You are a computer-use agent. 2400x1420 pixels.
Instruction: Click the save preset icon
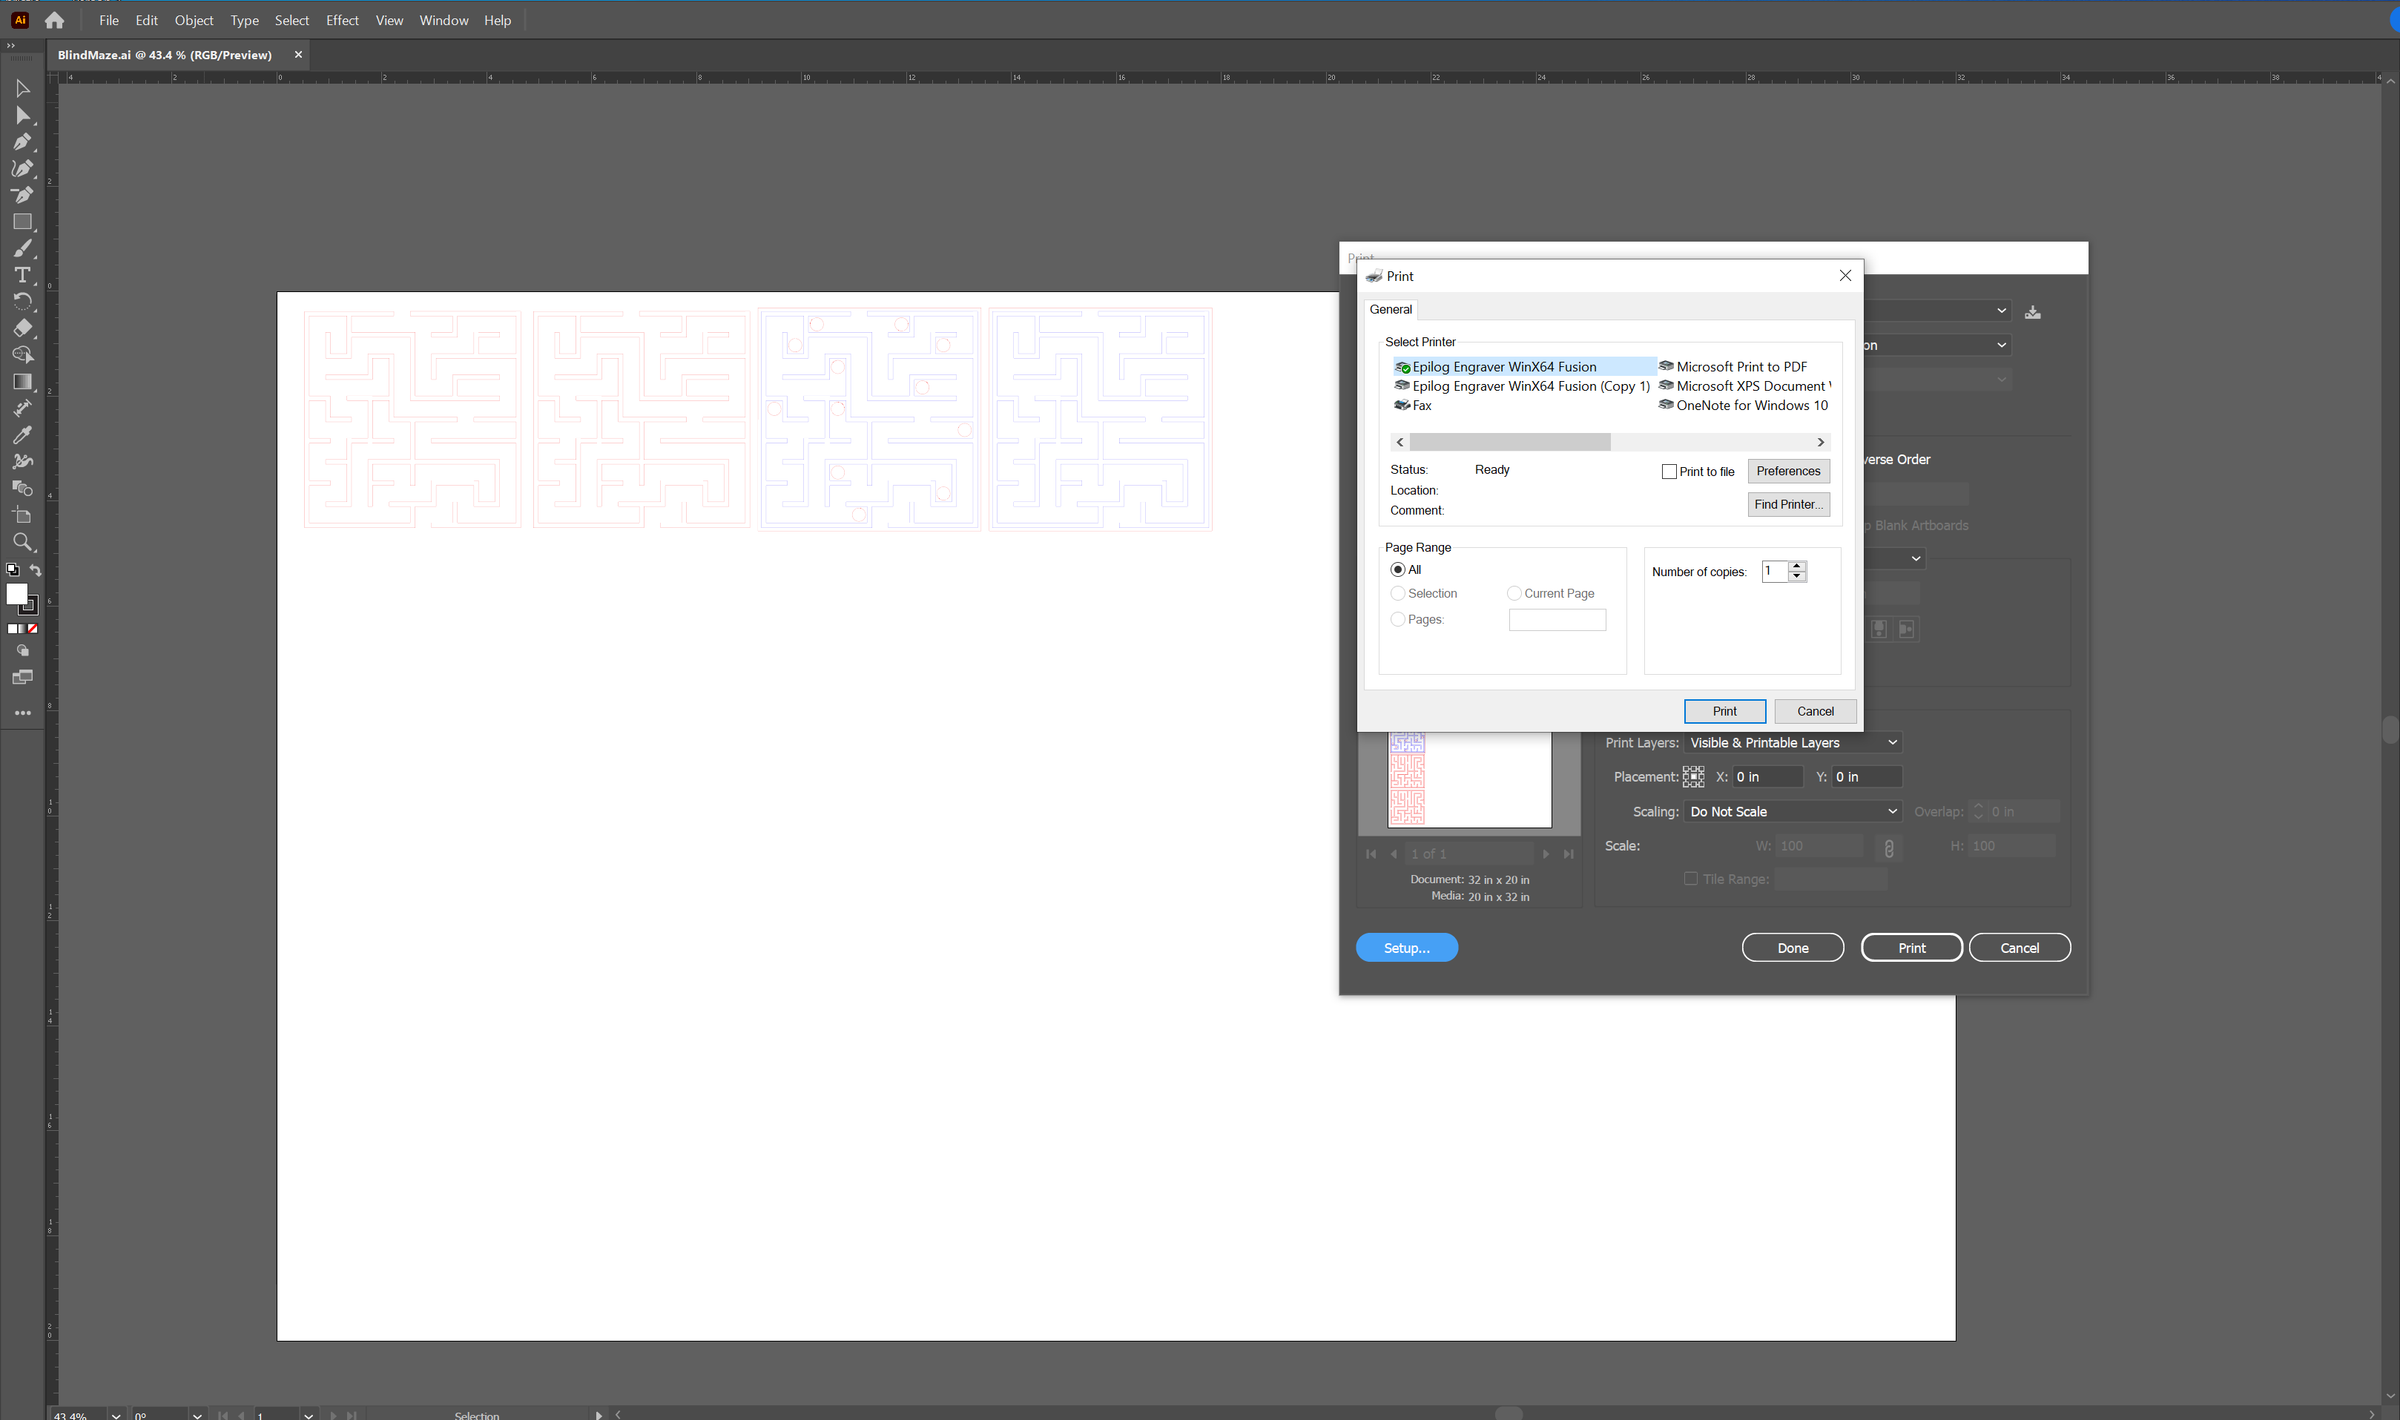point(2032,312)
